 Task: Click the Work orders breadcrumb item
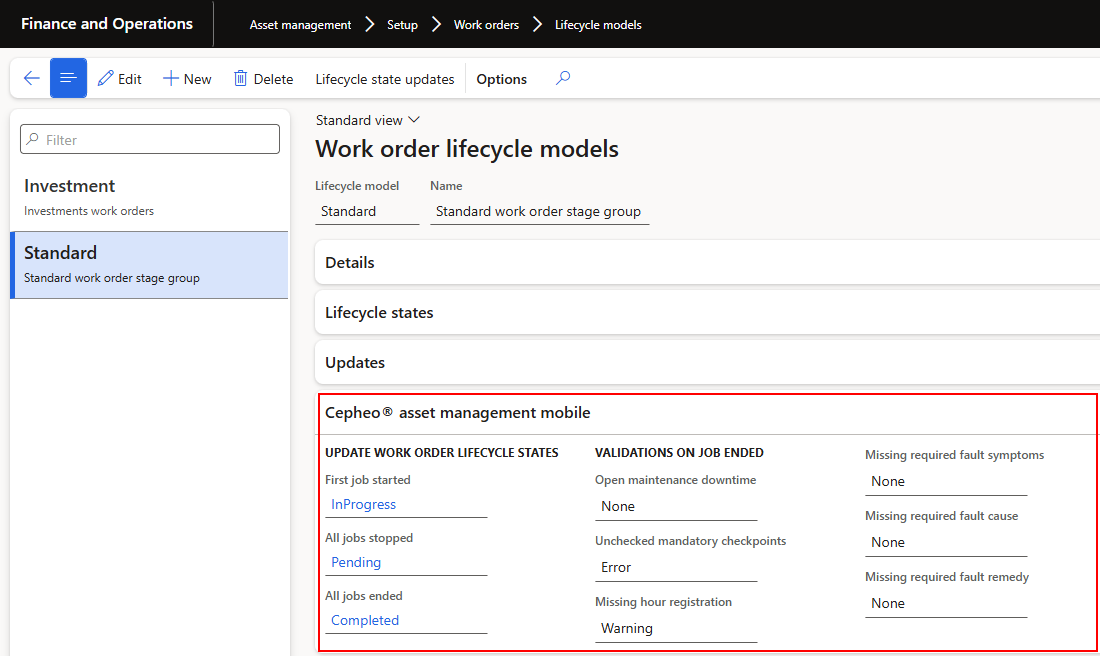486,25
